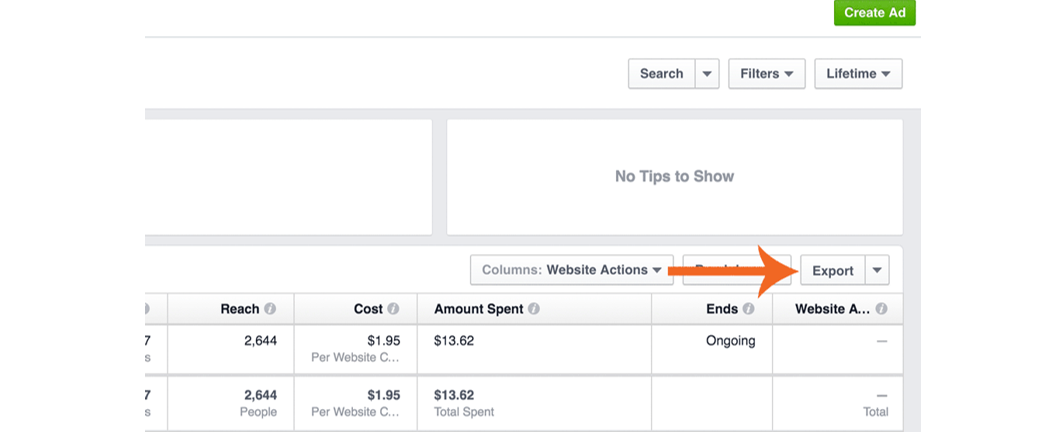Expand the Filters dropdown
This screenshot has width=1038, height=436.
point(766,74)
